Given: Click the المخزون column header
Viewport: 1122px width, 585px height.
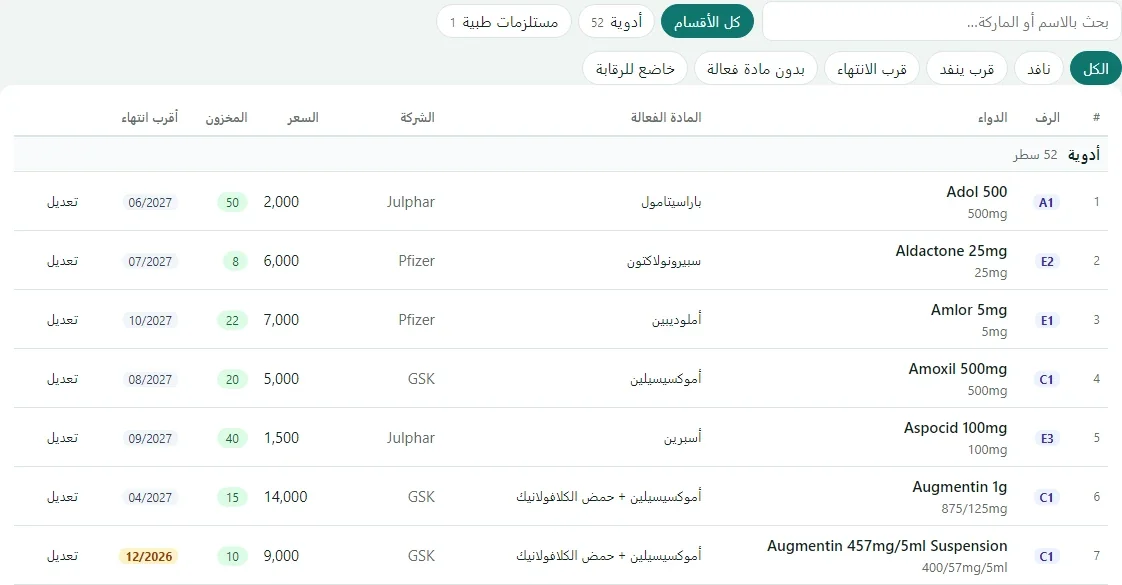Looking at the screenshot, I should pos(226,117).
